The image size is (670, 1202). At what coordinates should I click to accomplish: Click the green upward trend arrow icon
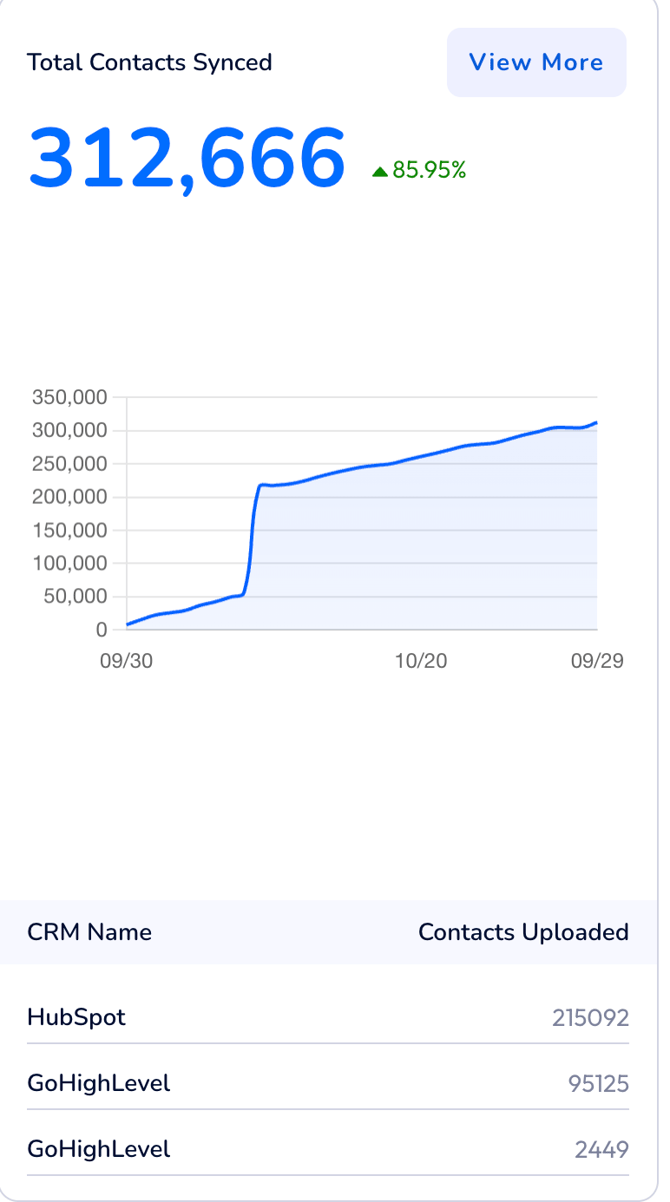tap(379, 171)
